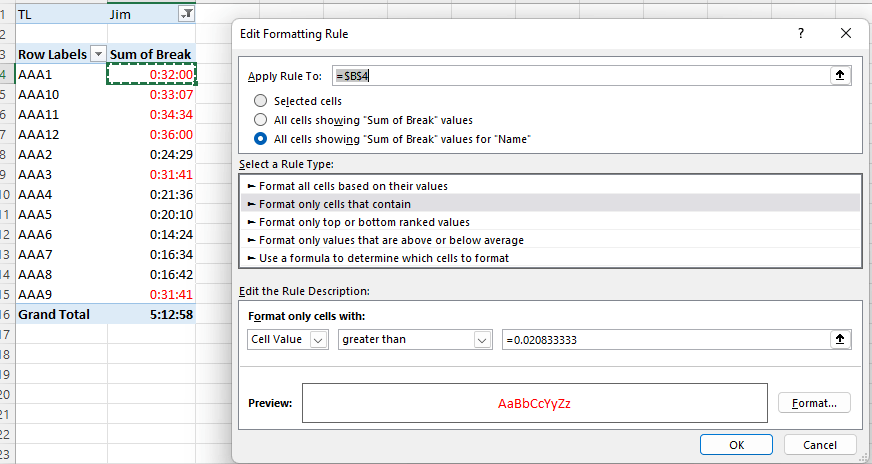This screenshot has height=464, width=872.
Task: Click the AAA7 row label
Action: pyautogui.click(x=62, y=255)
